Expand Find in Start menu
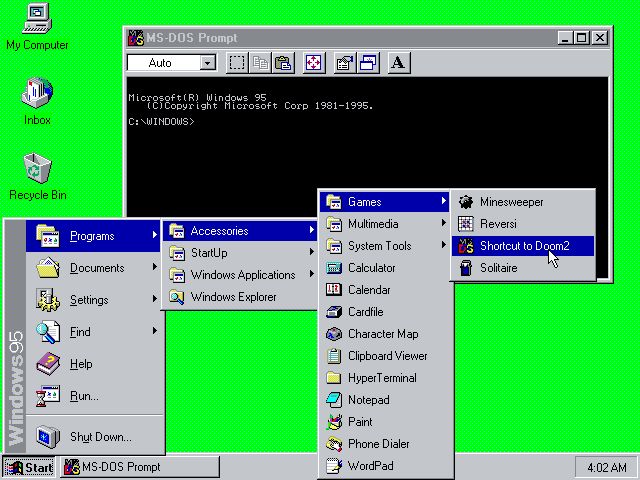This screenshot has height=480, width=640. click(x=93, y=331)
